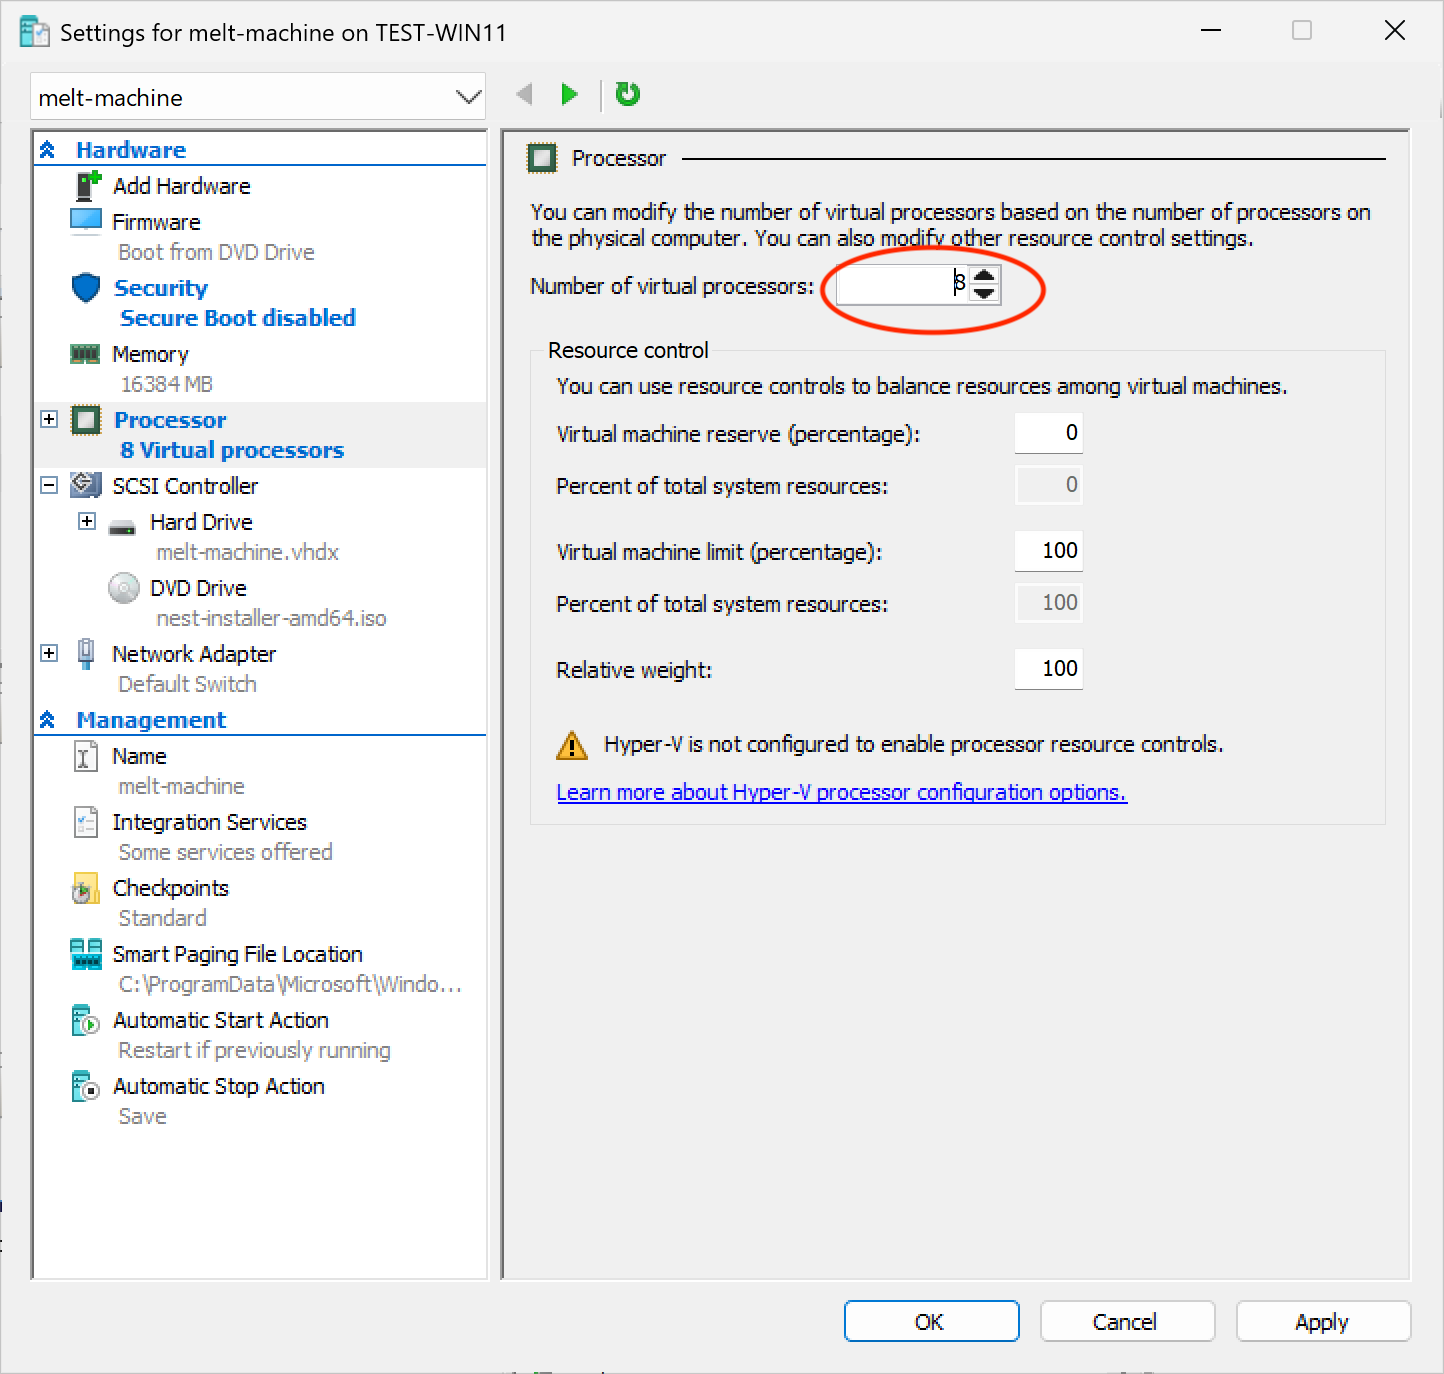Click the green forward arrow button

(569, 94)
